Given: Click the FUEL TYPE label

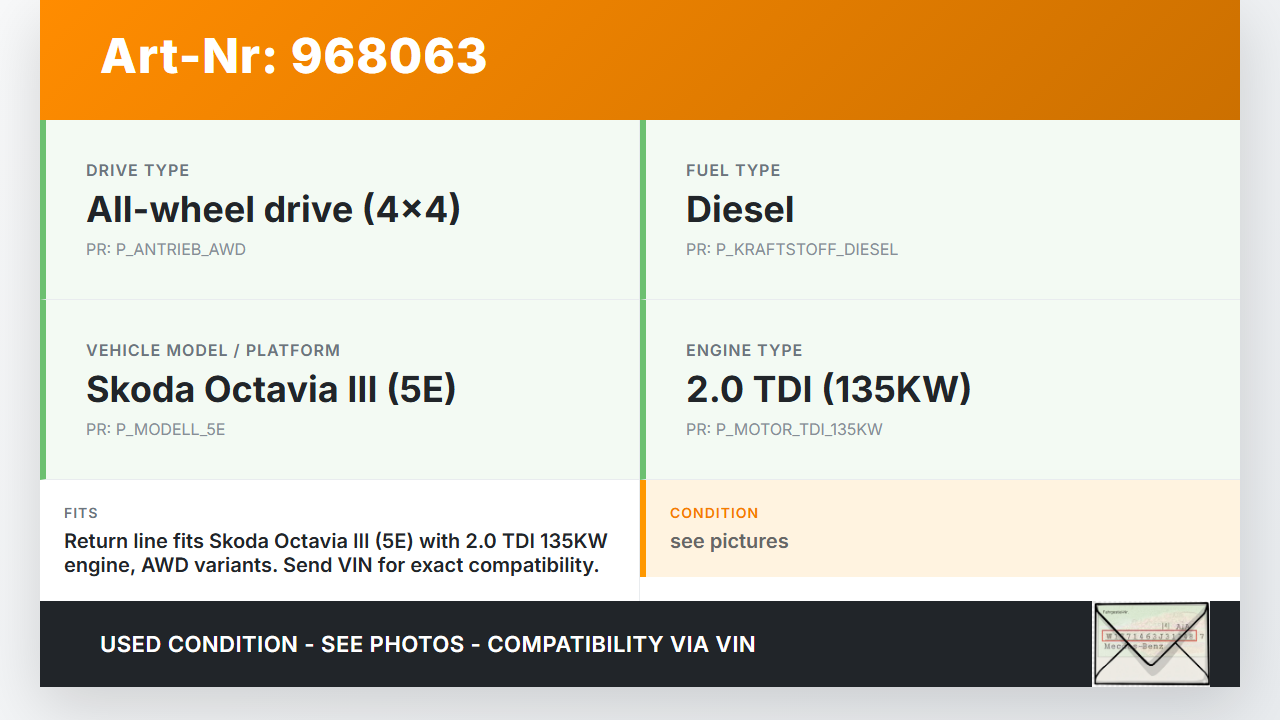Looking at the screenshot, I should pyautogui.click(x=733, y=170).
